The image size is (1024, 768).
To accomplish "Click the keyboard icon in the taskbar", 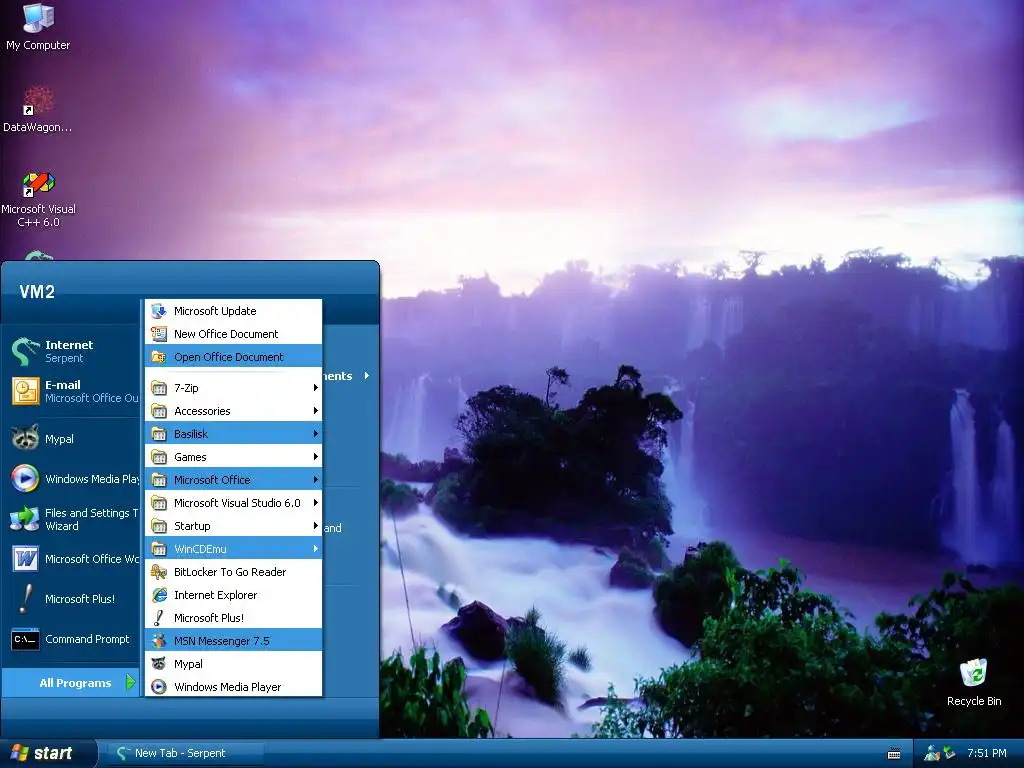I will pos(894,754).
